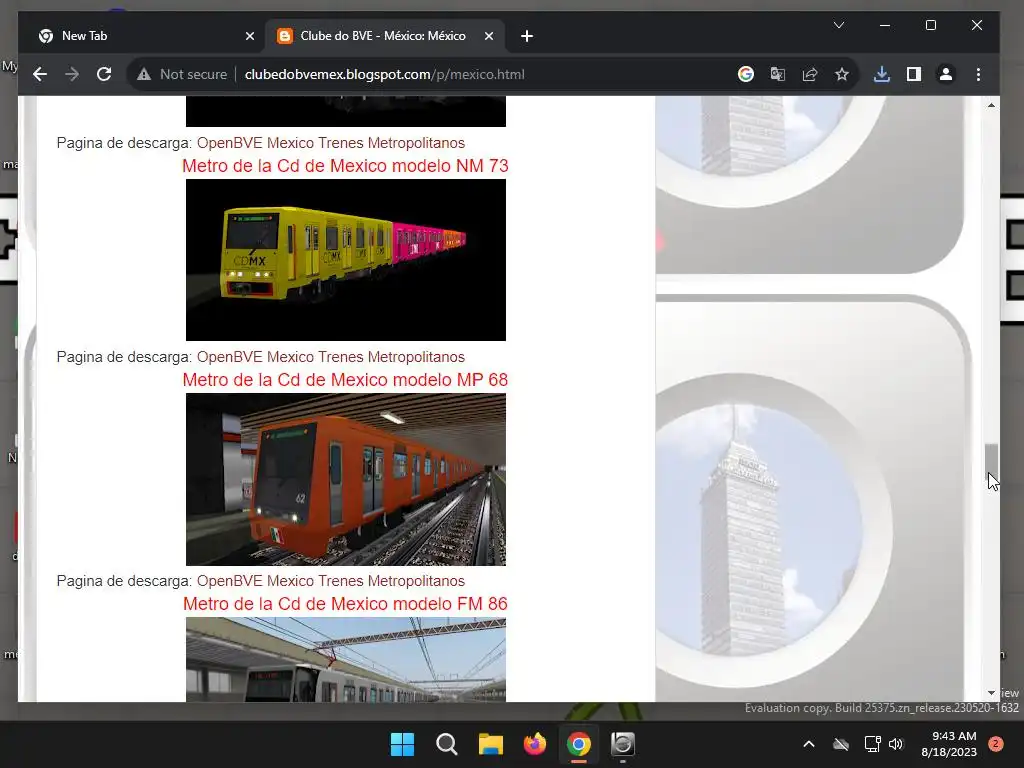Screen dimensions: 1024x768
Task: Expand the tab search chevron
Action: point(839,25)
